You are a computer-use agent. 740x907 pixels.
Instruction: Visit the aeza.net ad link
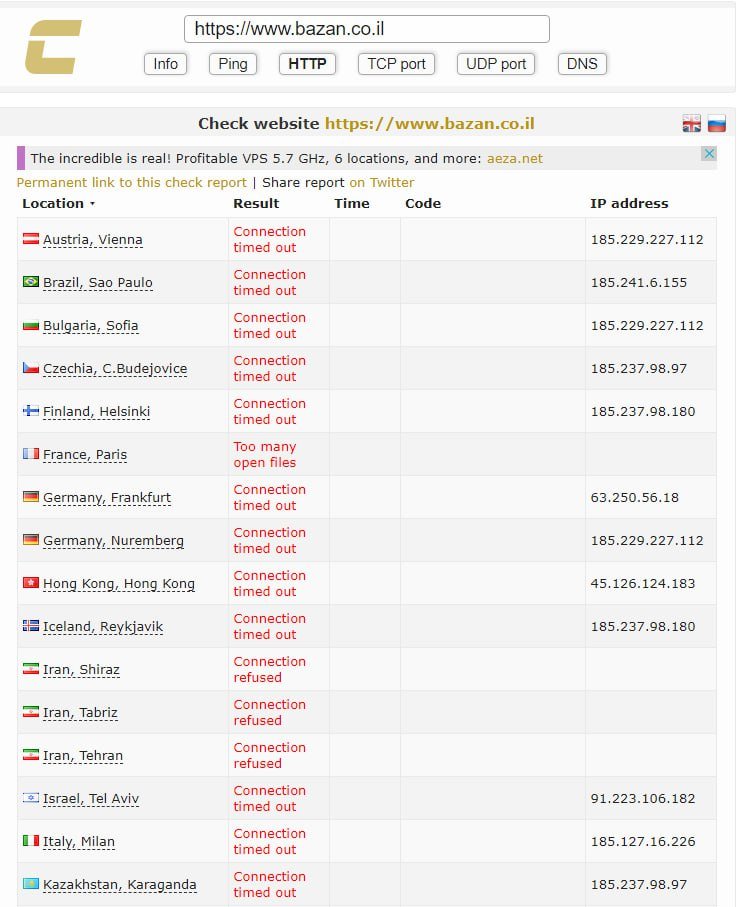point(515,158)
